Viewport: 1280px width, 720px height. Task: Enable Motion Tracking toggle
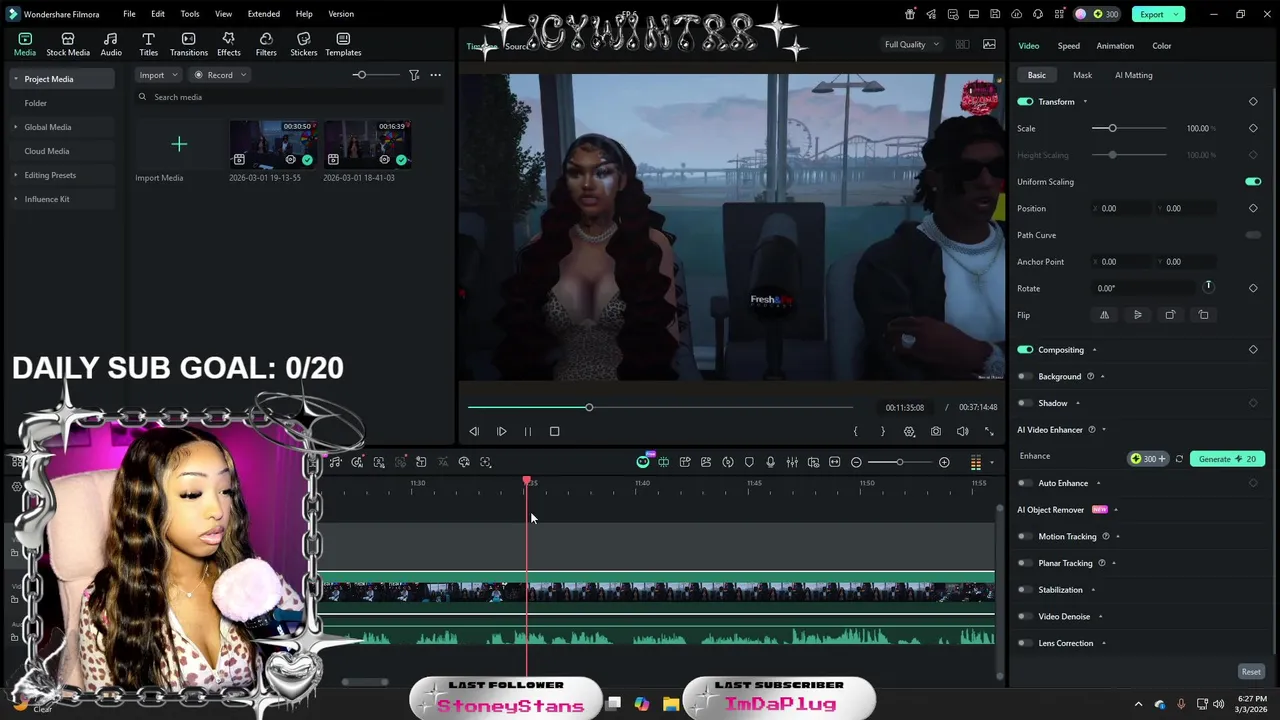(1025, 536)
